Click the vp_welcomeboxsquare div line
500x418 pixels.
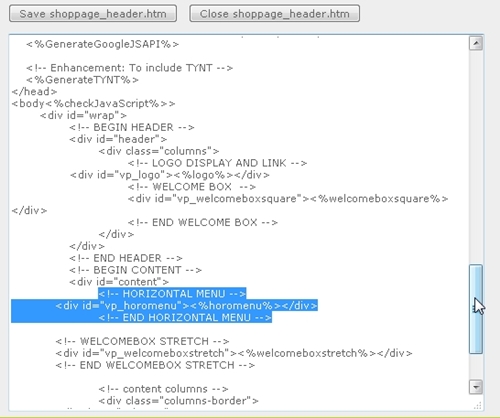pos(288,199)
